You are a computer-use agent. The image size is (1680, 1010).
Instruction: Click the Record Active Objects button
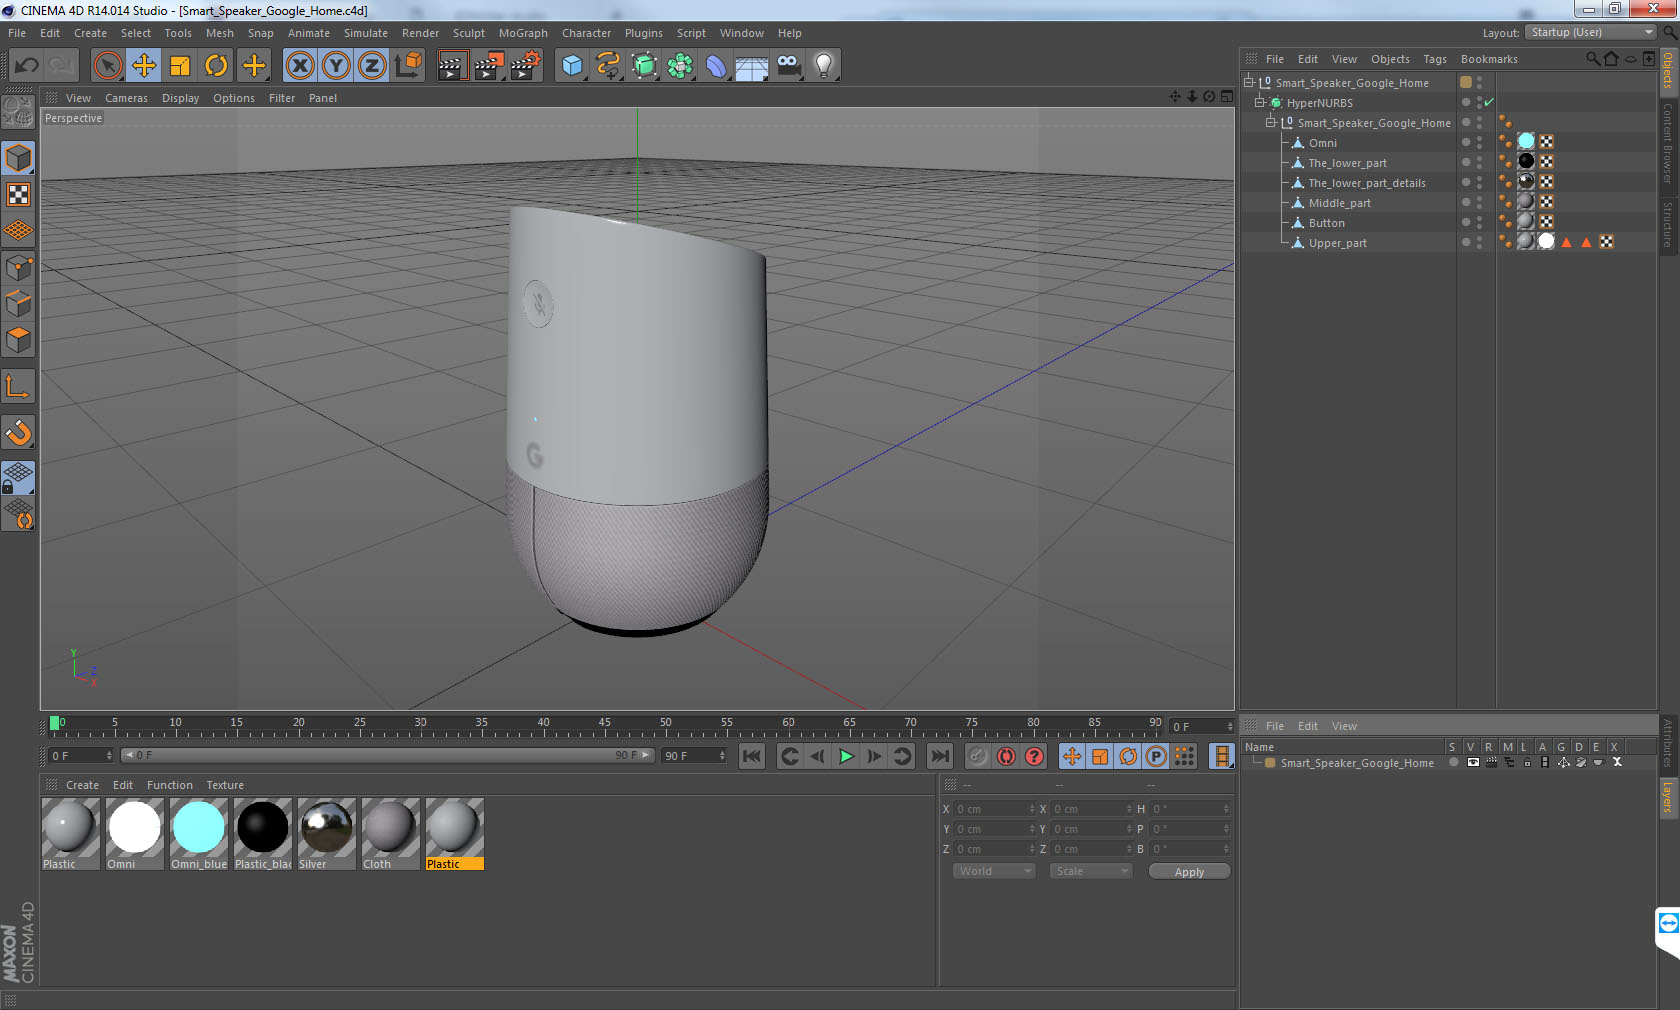point(978,756)
